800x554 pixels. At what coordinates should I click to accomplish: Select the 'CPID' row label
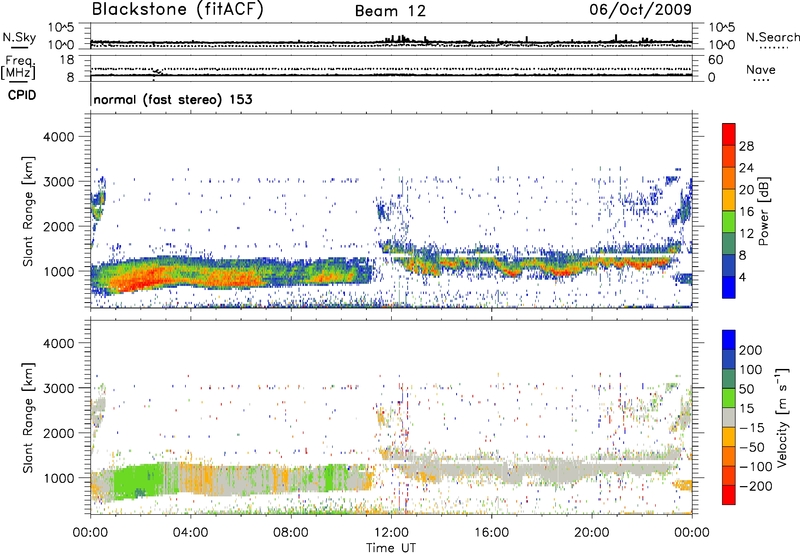(x=22, y=95)
